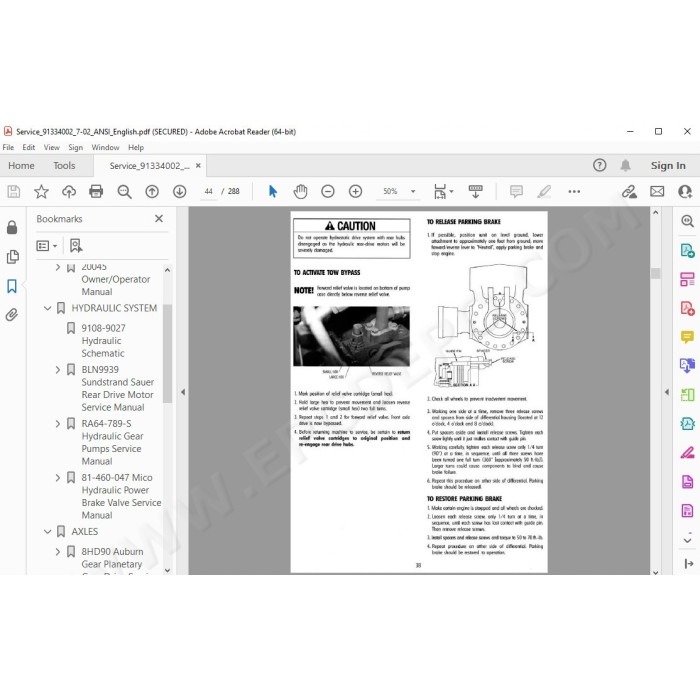Expand 8HD90 Auburn Gear bookmark

[57, 552]
